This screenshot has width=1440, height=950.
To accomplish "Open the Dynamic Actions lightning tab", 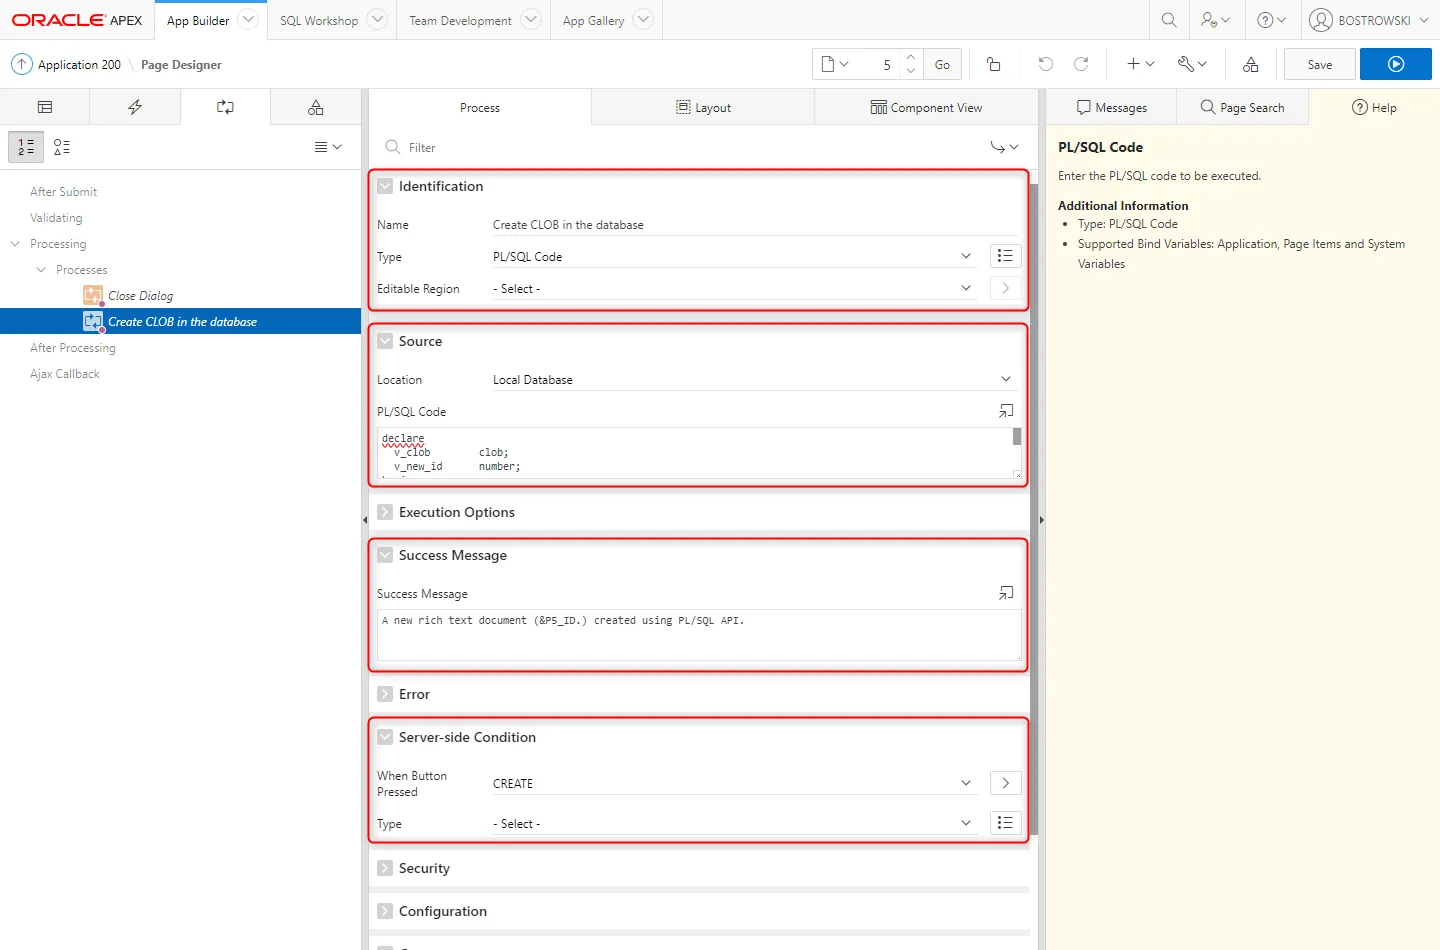I will 135,107.
